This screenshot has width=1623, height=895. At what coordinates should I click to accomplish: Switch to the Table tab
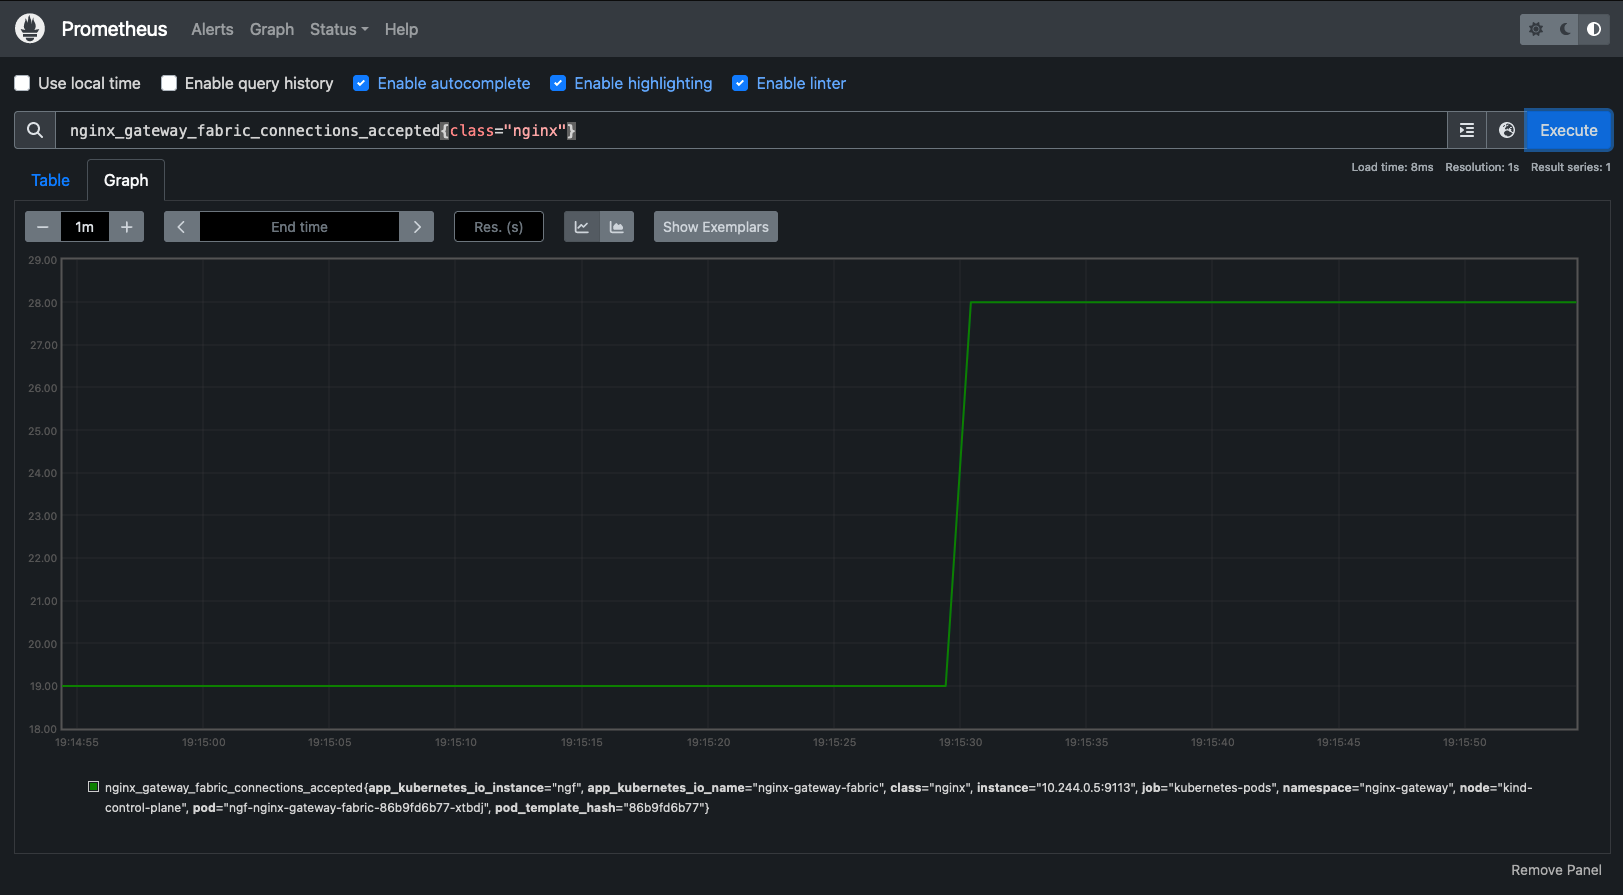click(x=50, y=180)
